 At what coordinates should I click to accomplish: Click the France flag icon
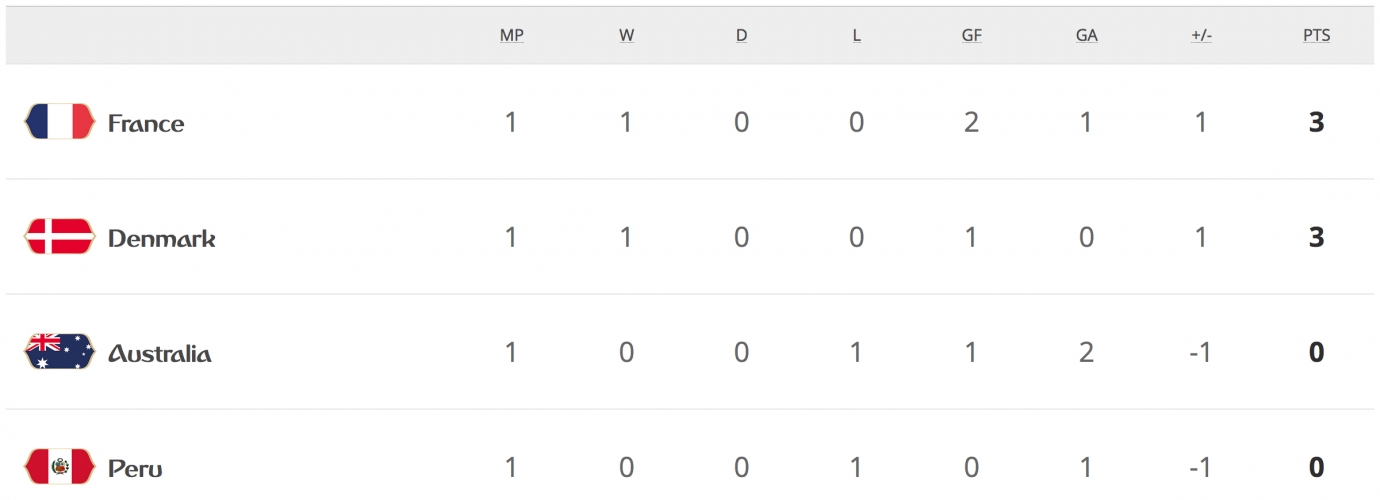[x=59, y=122]
